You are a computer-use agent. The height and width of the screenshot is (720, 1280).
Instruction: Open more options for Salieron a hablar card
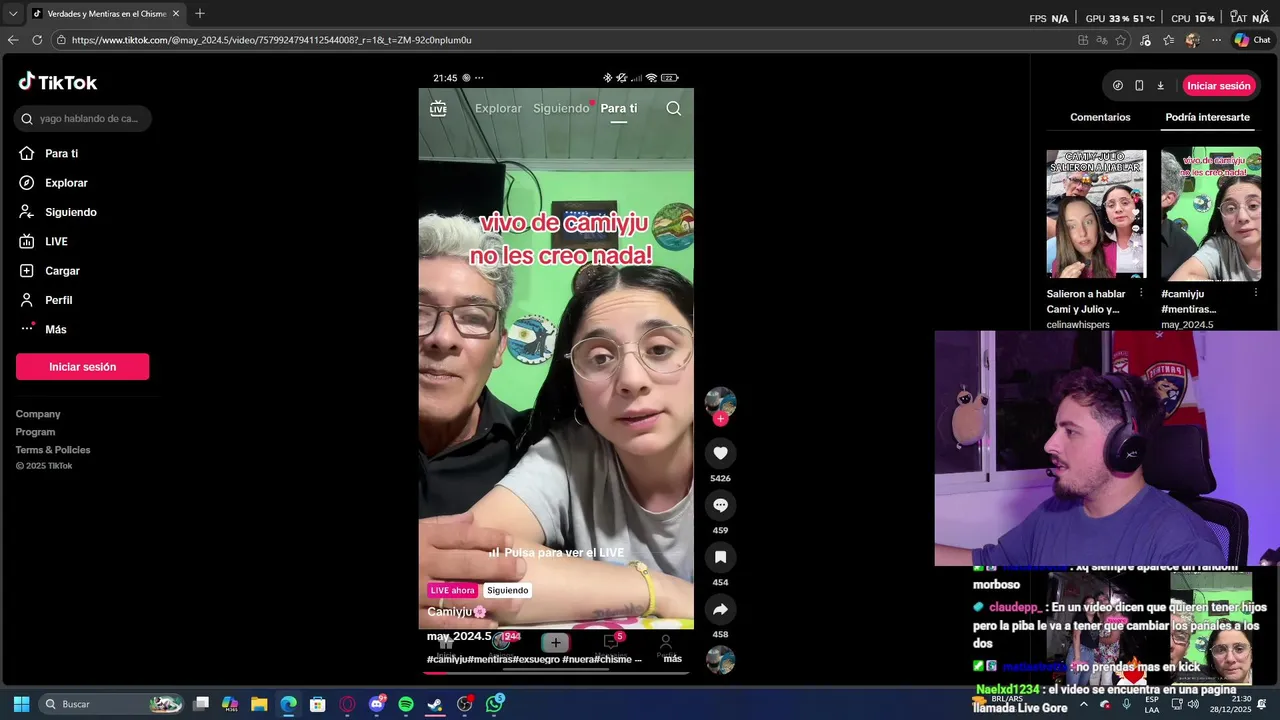tap(1141, 293)
